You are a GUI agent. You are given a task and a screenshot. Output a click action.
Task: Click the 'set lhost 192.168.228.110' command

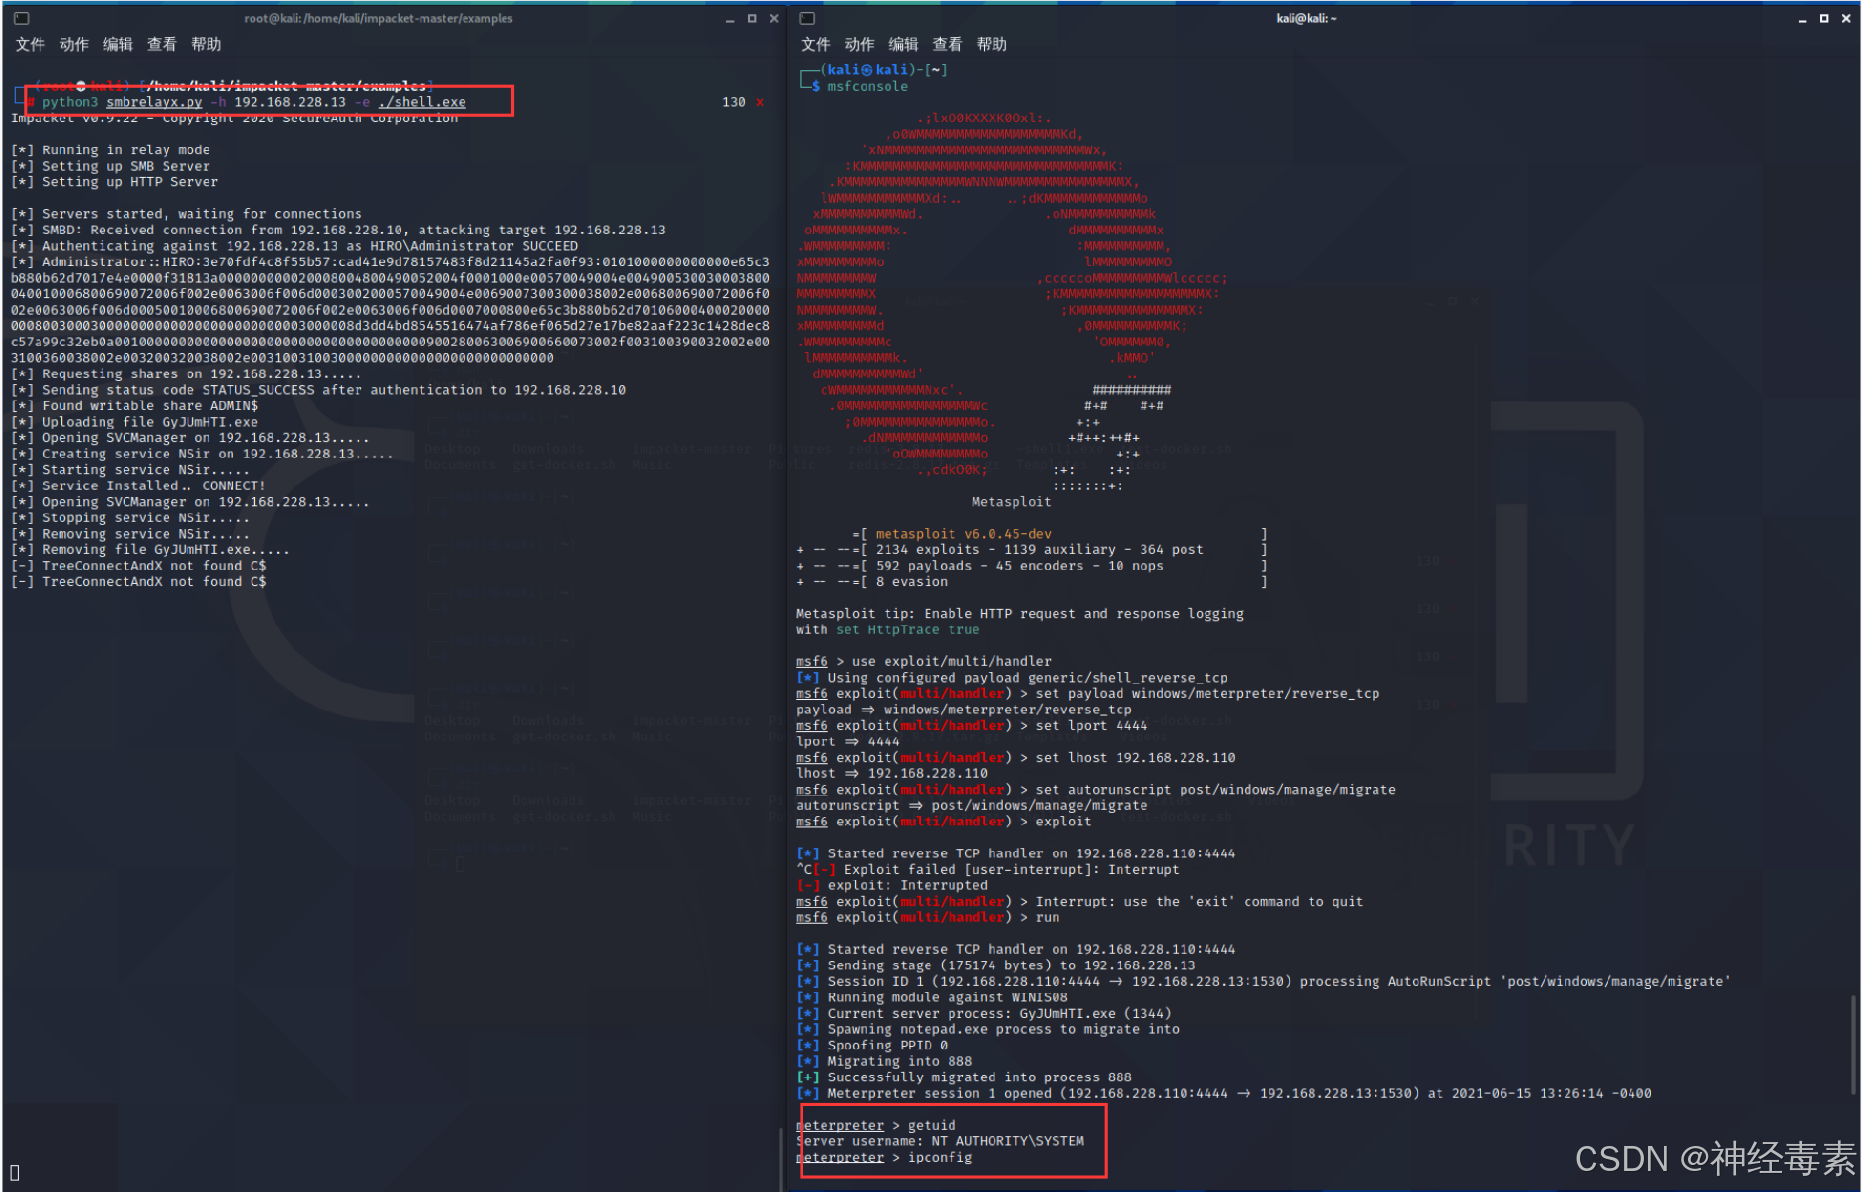click(1135, 758)
